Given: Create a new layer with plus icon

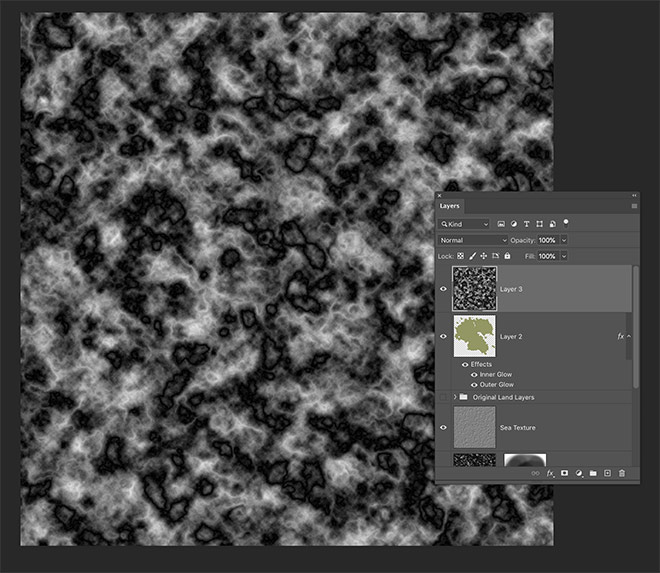Looking at the screenshot, I should (x=607, y=472).
